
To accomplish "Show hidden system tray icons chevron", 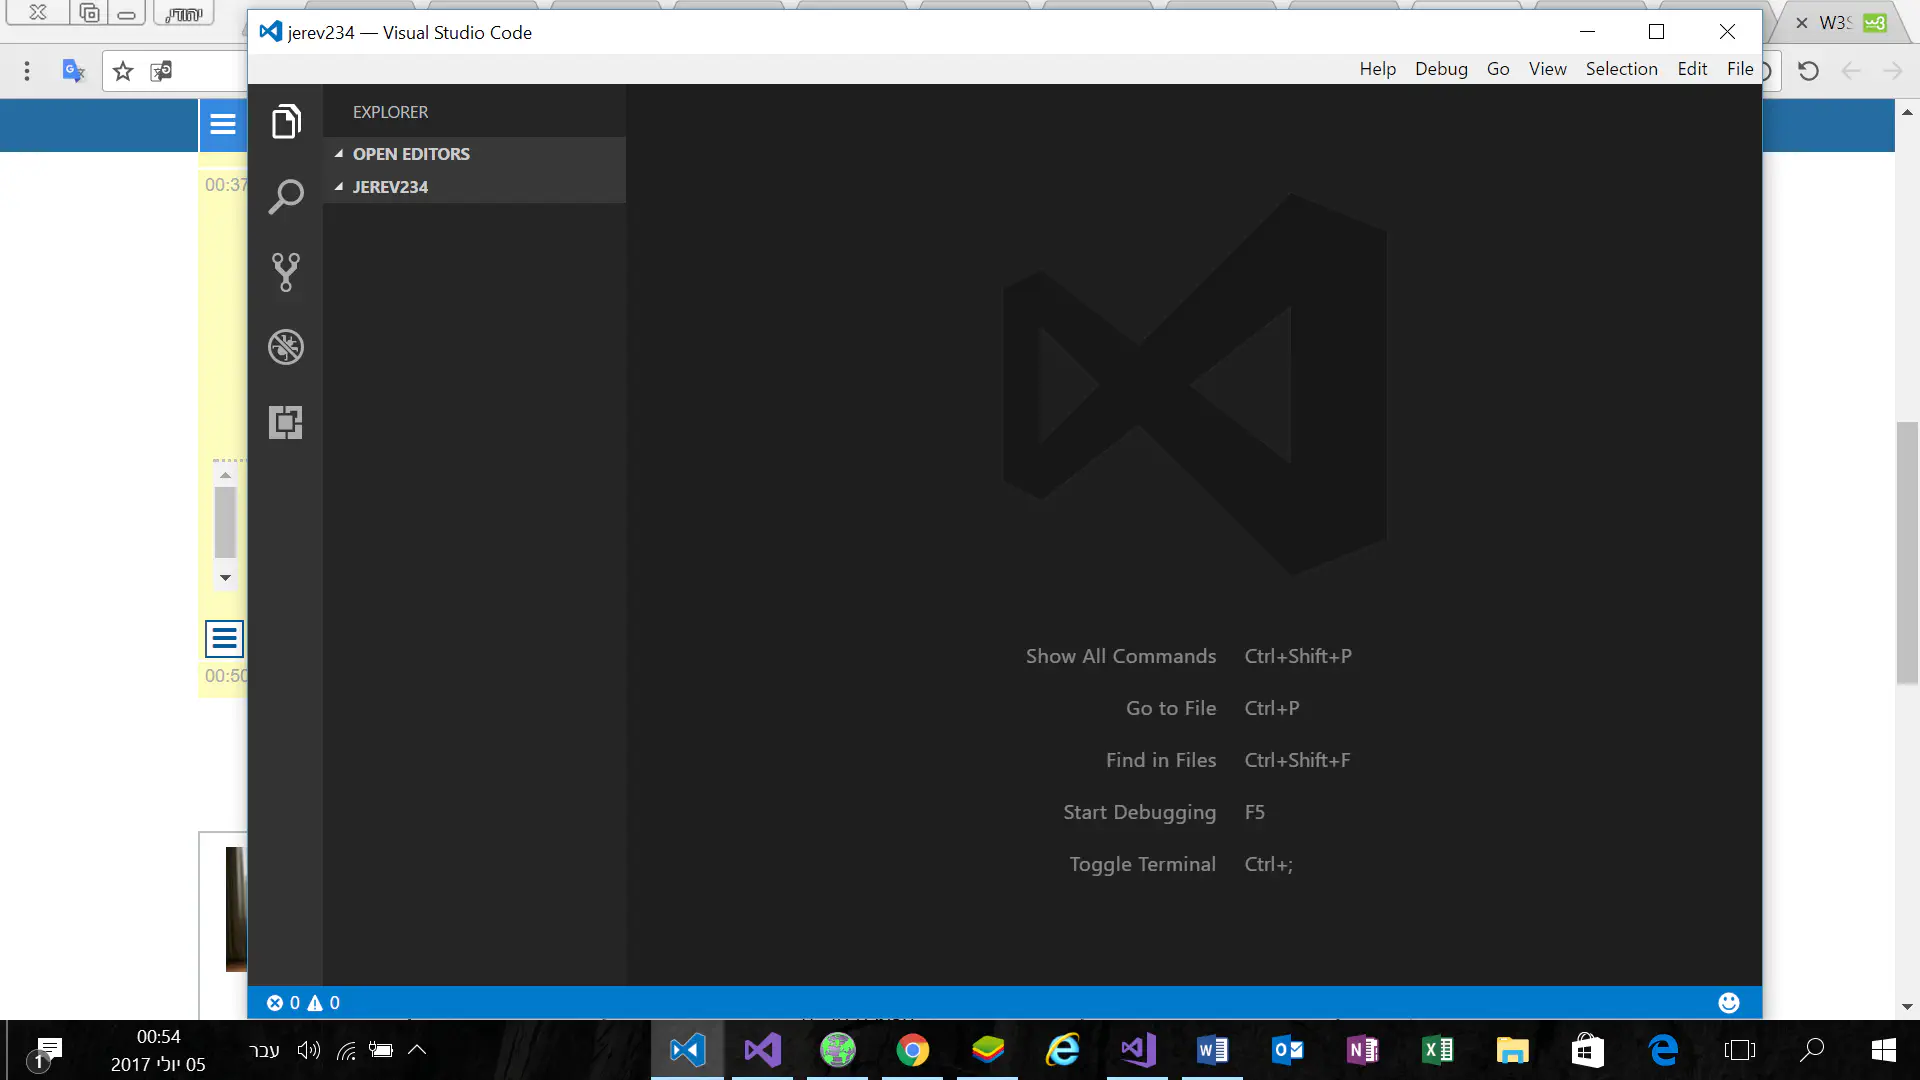I will click(x=418, y=1049).
